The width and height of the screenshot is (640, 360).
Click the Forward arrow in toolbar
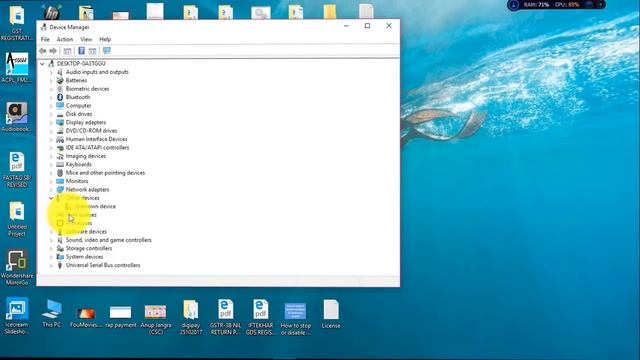click(x=53, y=51)
